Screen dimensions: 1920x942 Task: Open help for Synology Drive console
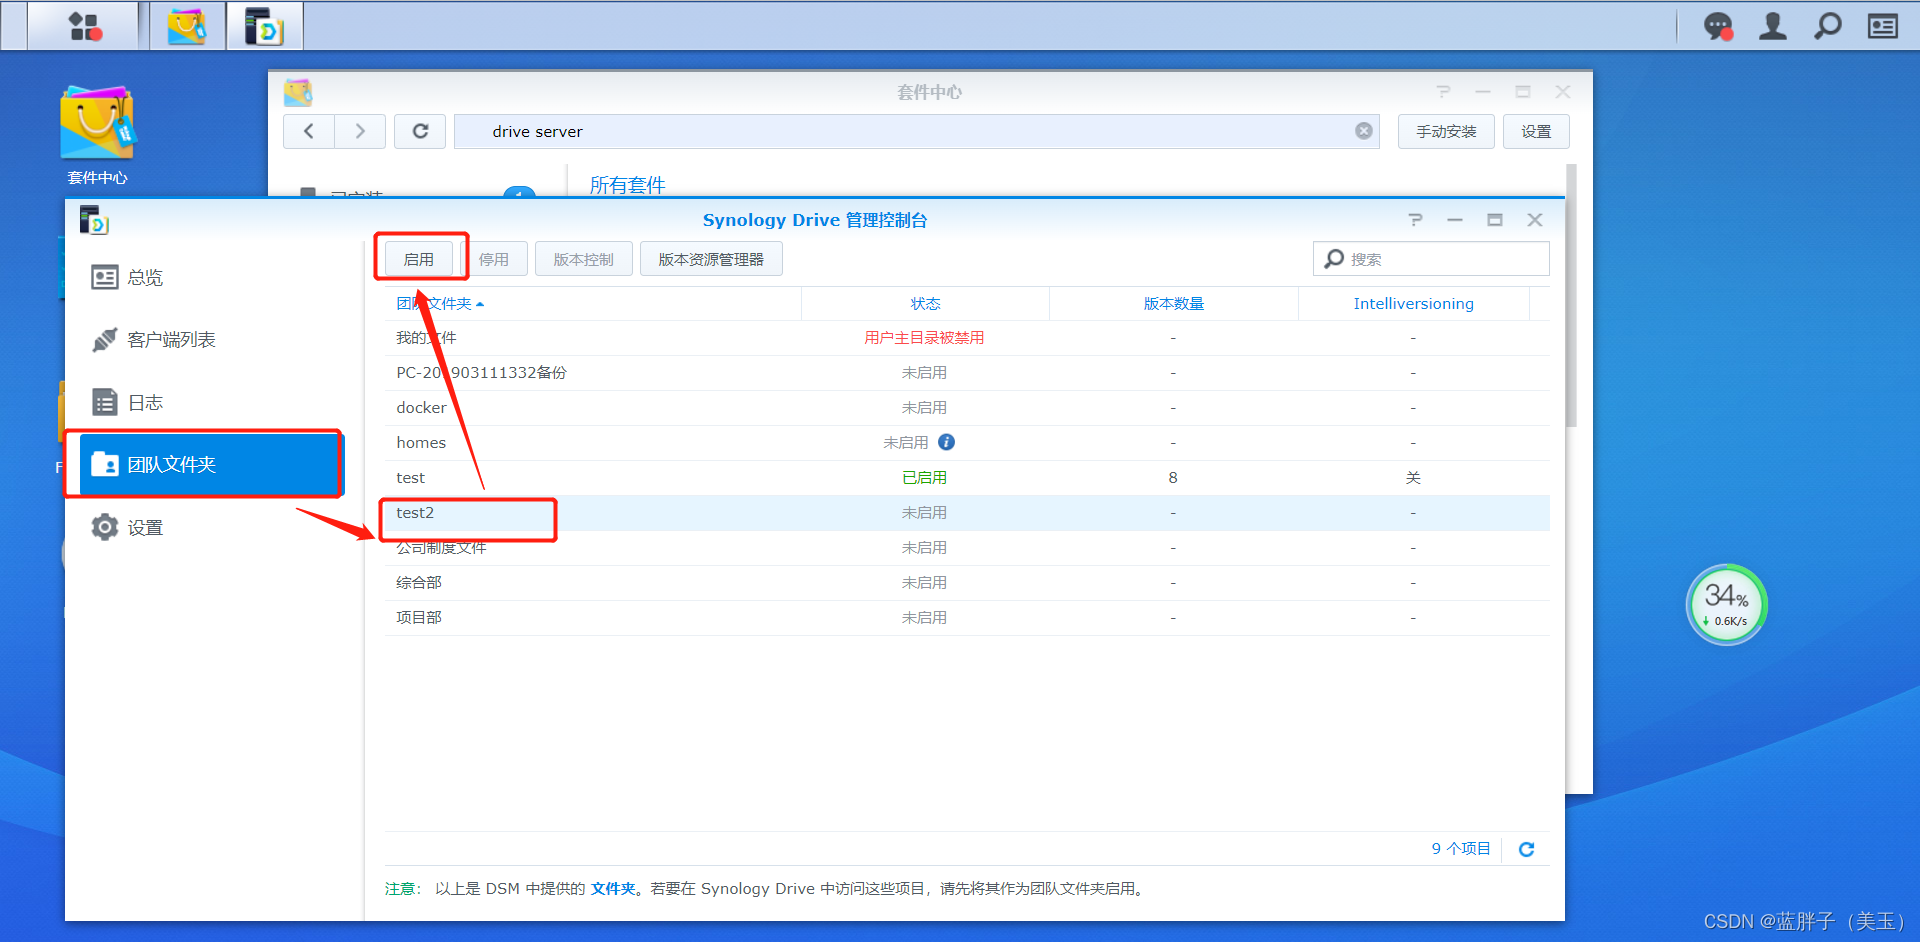click(1415, 220)
